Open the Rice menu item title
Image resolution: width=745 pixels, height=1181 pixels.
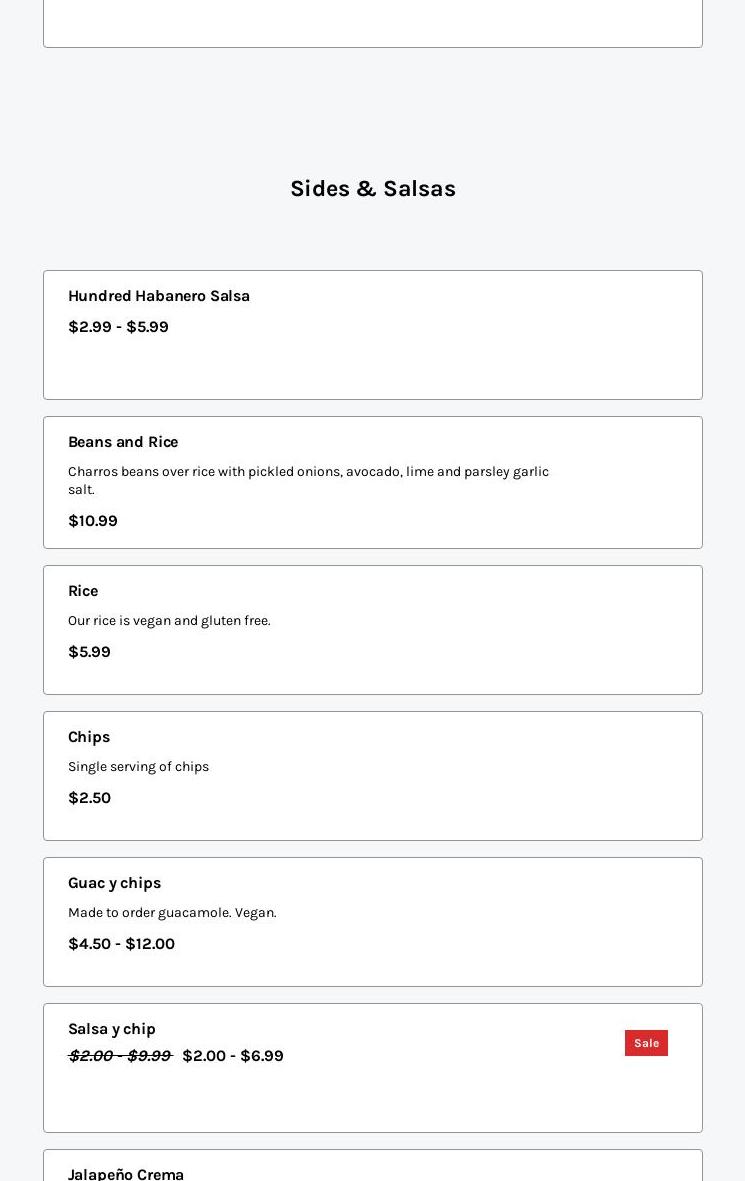[x=83, y=591]
